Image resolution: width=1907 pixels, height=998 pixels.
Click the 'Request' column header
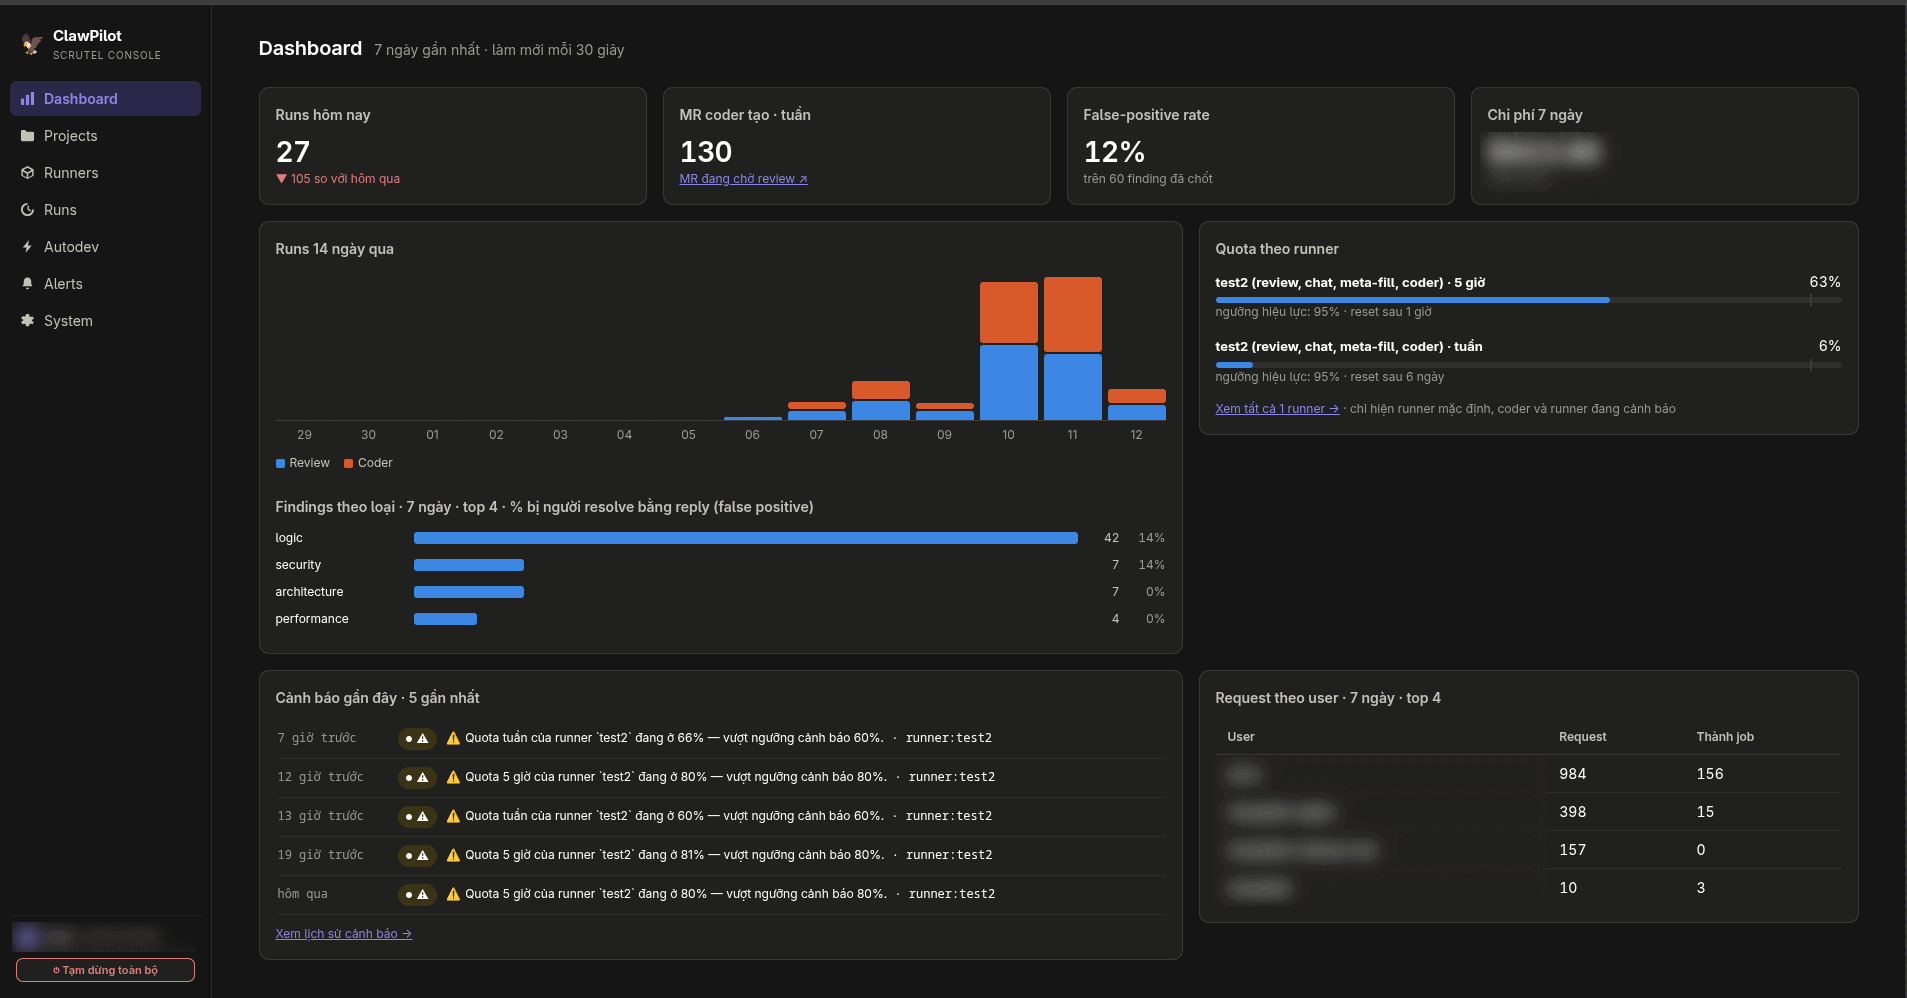click(1583, 737)
